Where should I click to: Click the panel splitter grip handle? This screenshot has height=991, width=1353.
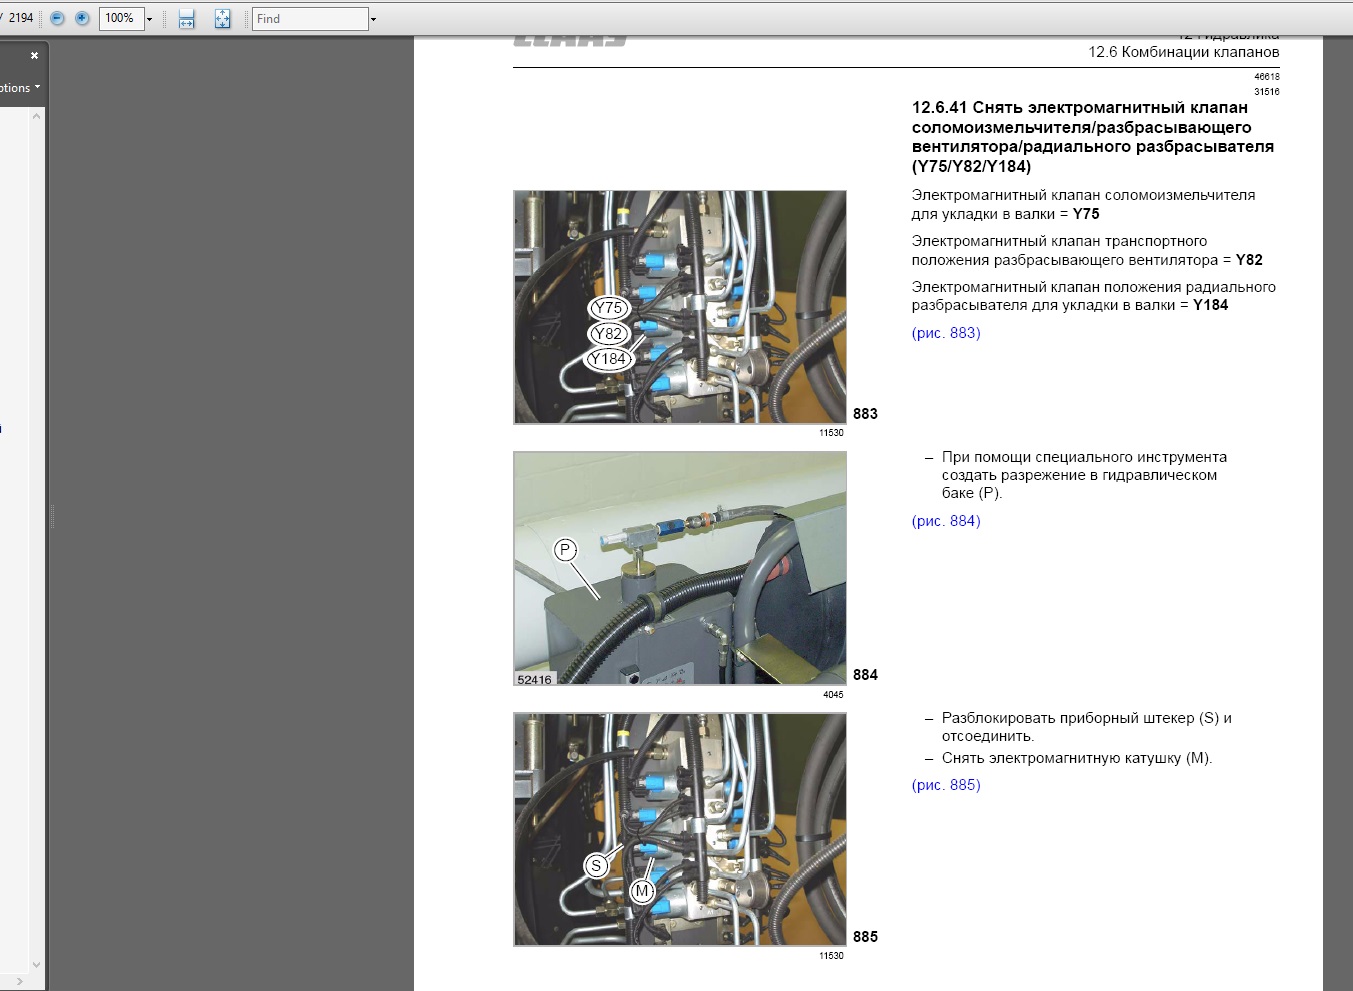point(52,516)
